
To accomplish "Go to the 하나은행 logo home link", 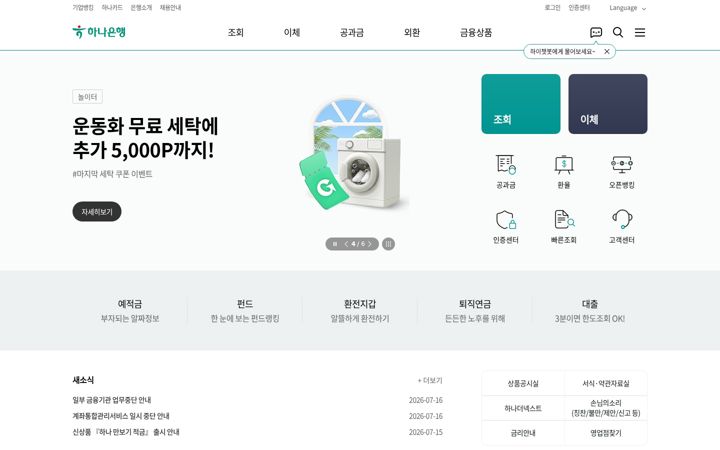I will pyautogui.click(x=99, y=32).
